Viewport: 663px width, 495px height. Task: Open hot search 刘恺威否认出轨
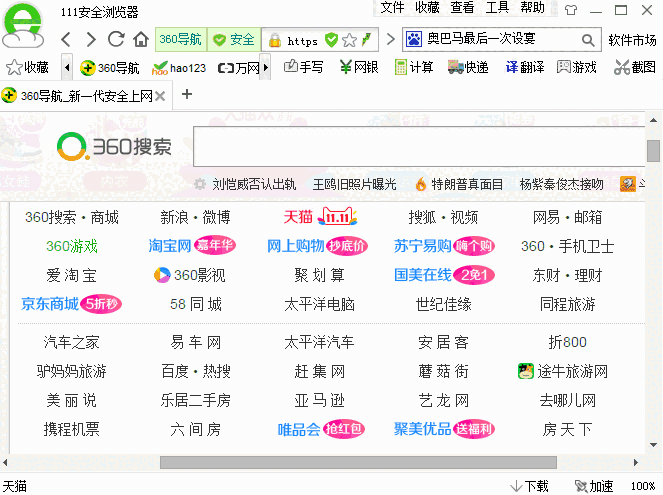[254, 184]
